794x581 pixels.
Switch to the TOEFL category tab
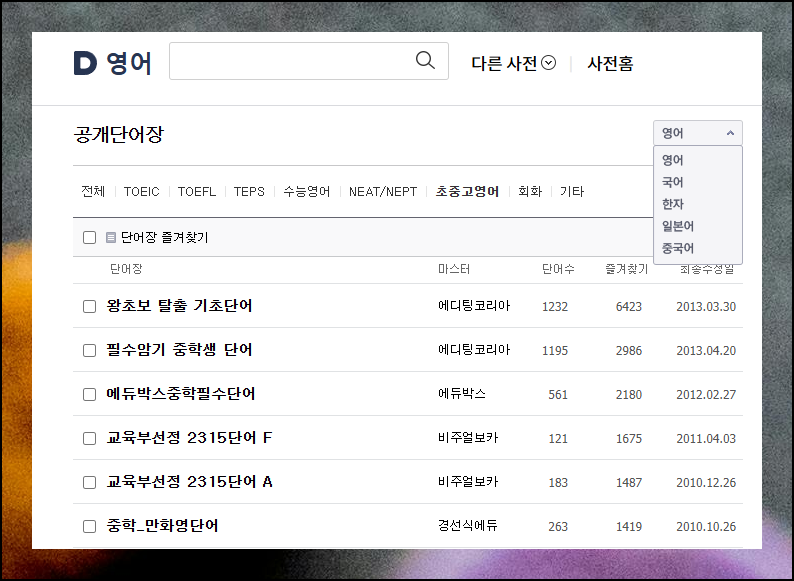[196, 191]
